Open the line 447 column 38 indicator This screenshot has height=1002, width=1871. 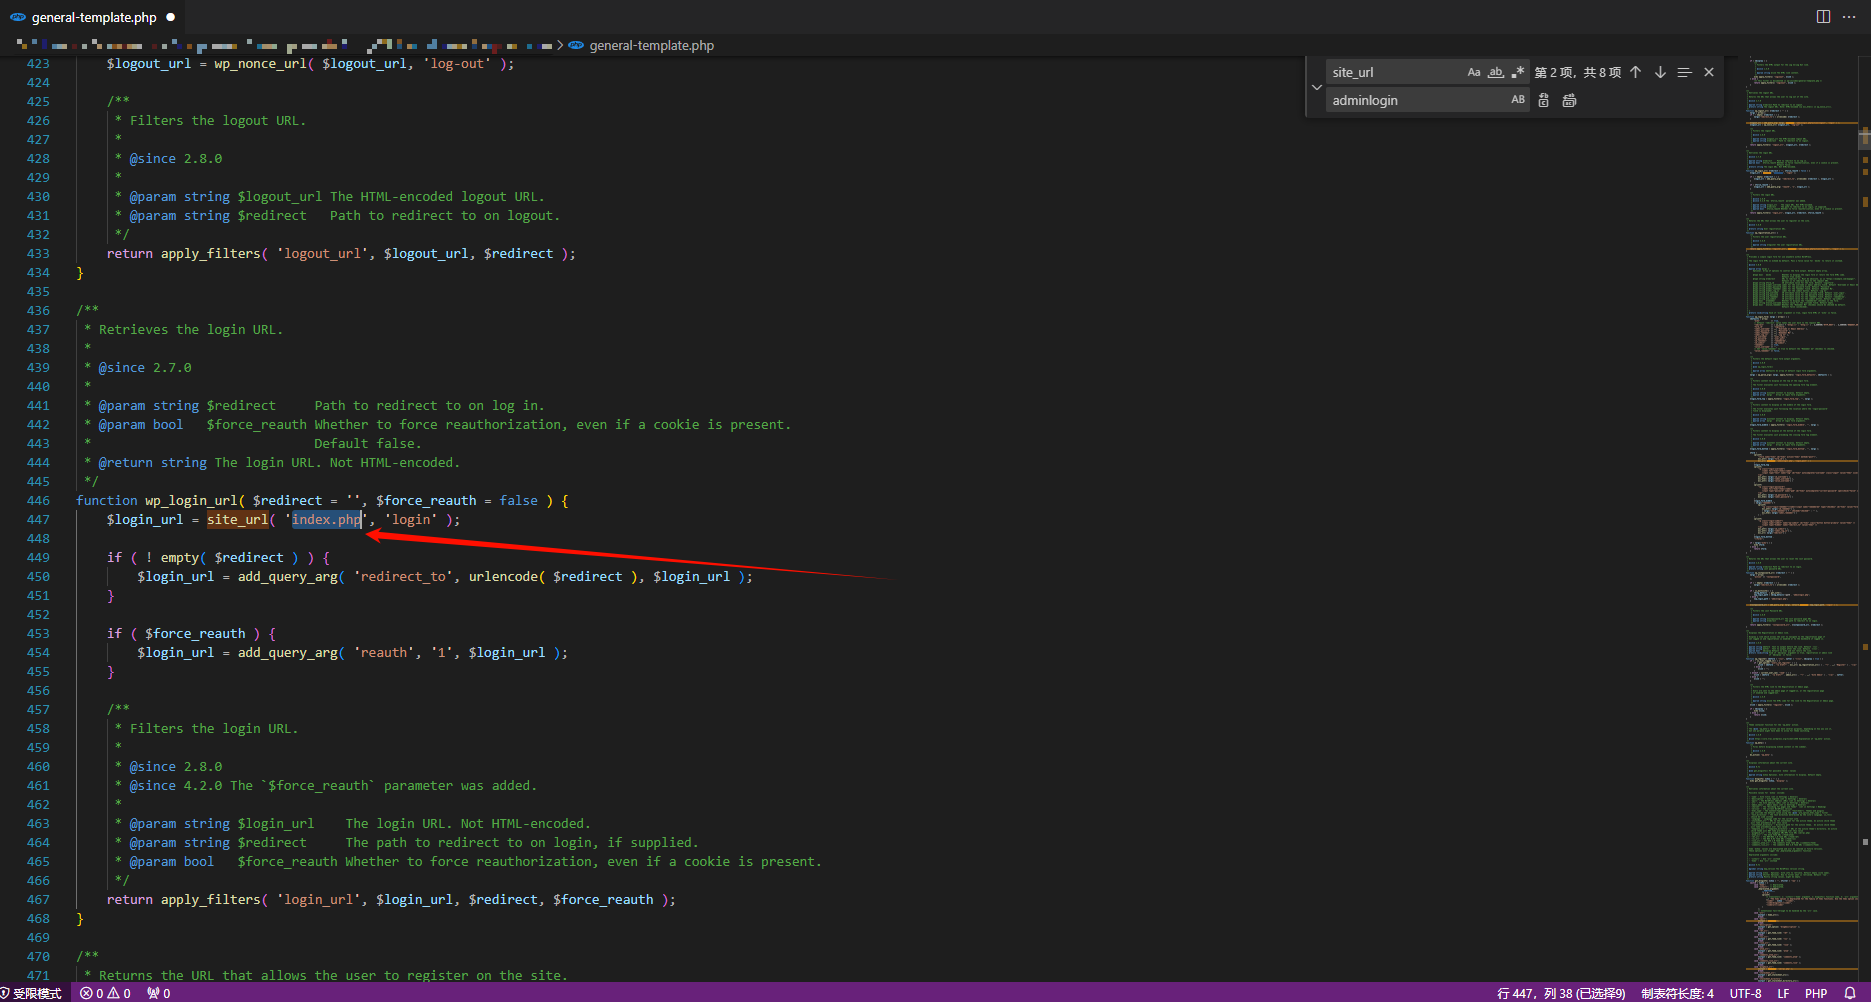pyautogui.click(x=1560, y=993)
